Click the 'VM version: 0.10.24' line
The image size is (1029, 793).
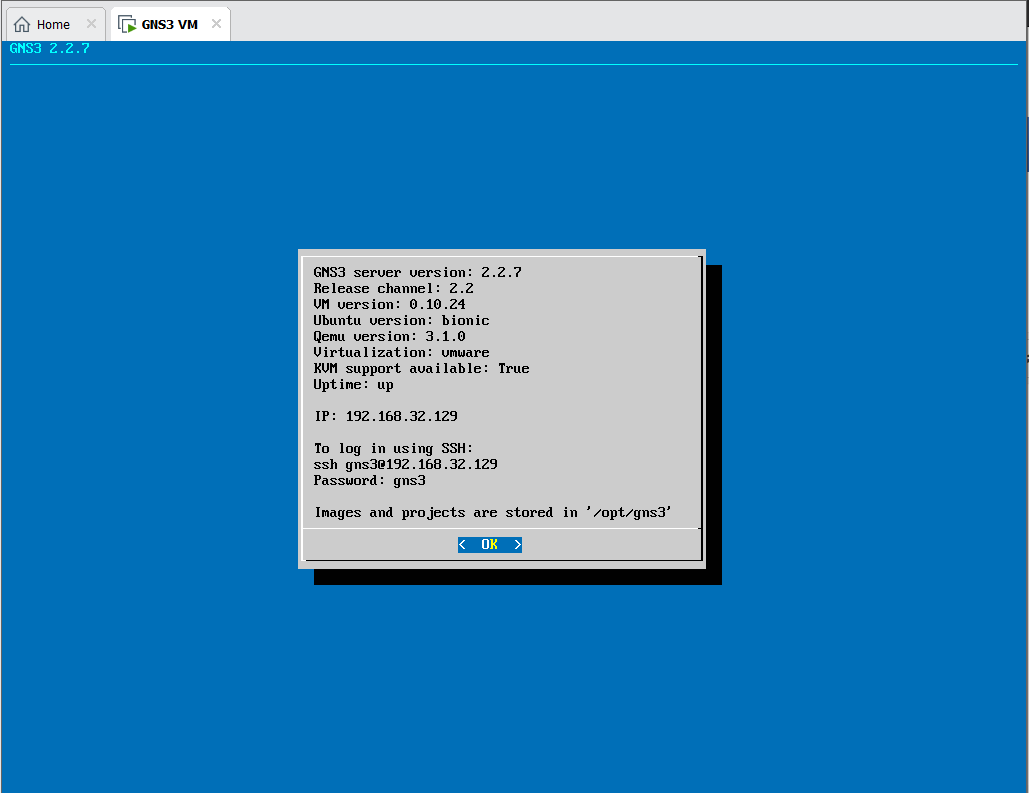click(389, 305)
